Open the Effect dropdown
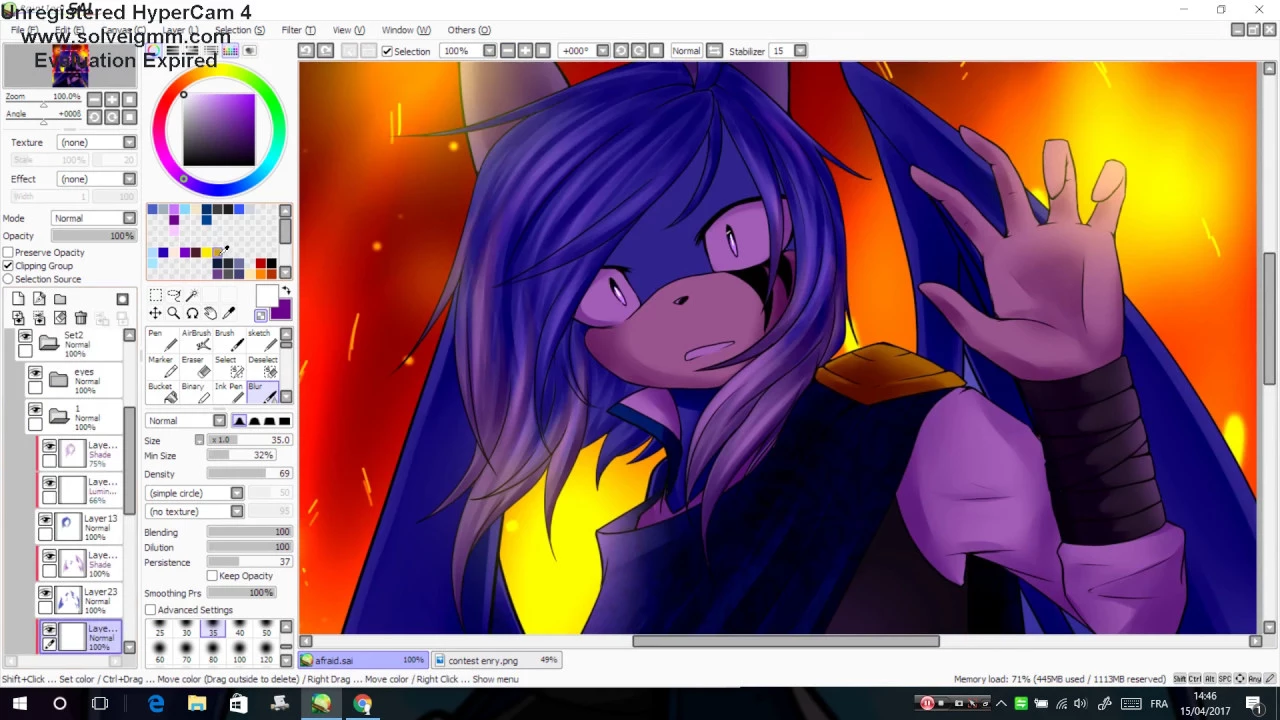Screen dimensions: 1280x720 97,179
